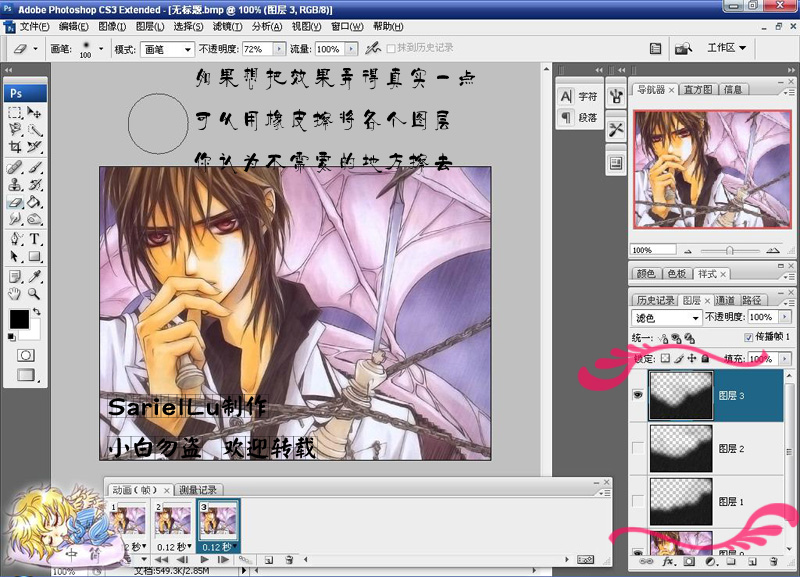The width and height of the screenshot is (800, 577).
Task: Duplicate the selected animation frame
Action: tap(269, 560)
